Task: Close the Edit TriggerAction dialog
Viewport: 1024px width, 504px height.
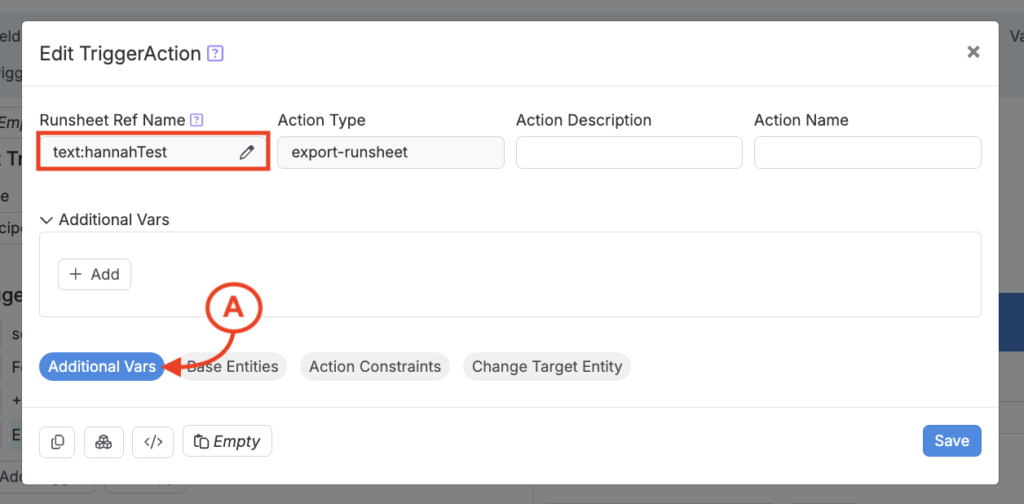Action: coord(973,52)
